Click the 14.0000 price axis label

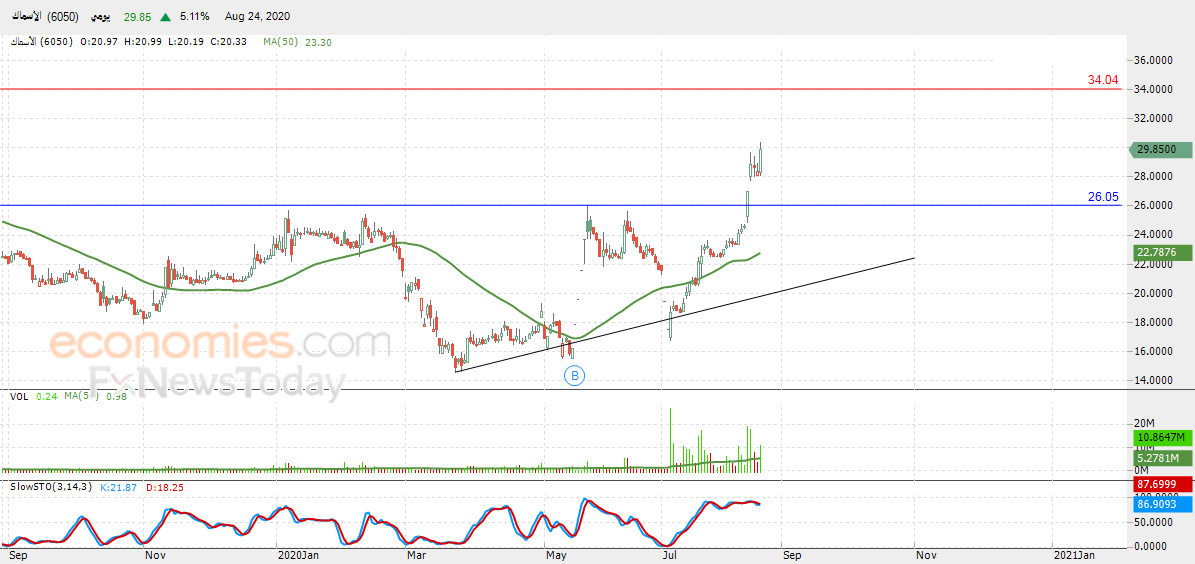tap(1153, 380)
